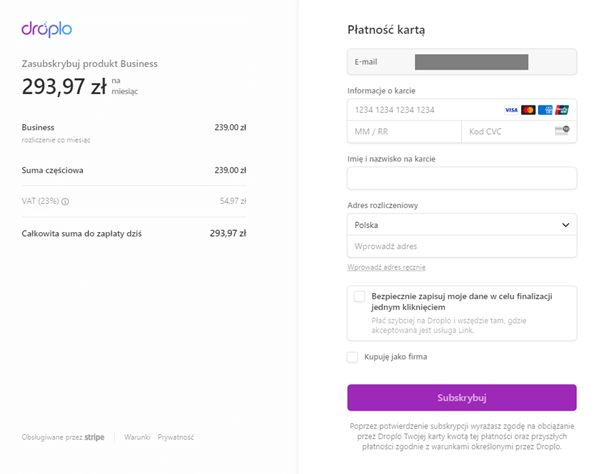Screen dimensions: 605x474
Task: Click the VAT info circle icon
Action: coord(65,201)
